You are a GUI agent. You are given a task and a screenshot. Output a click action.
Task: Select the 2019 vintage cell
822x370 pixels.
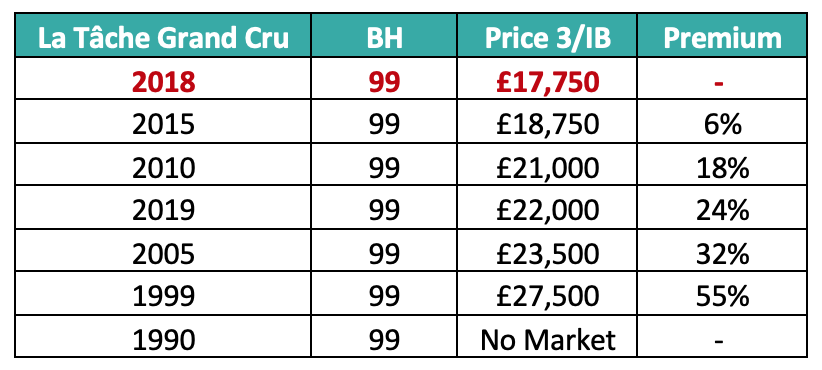point(163,207)
